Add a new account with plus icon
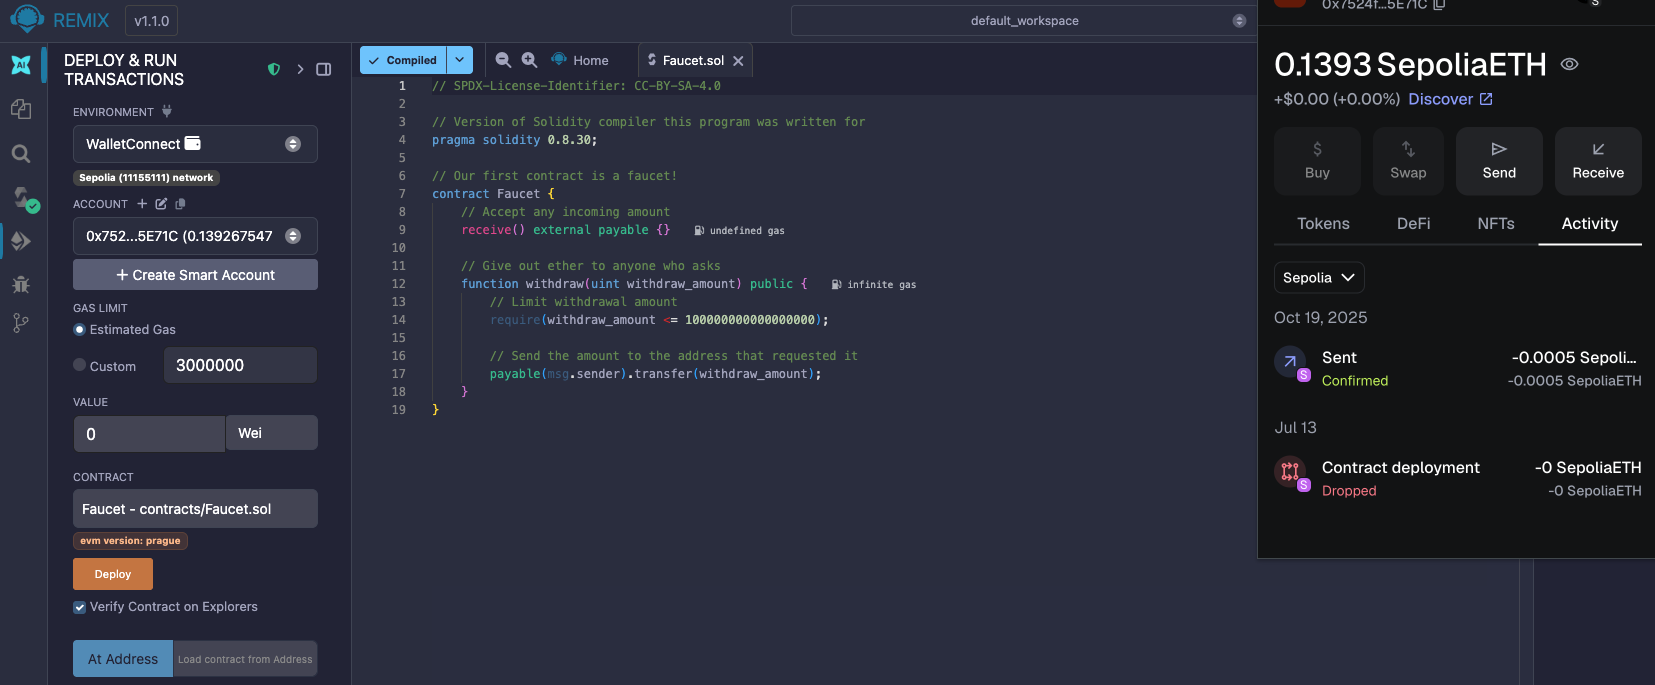The height and width of the screenshot is (685, 1655). click(x=142, y=204)
